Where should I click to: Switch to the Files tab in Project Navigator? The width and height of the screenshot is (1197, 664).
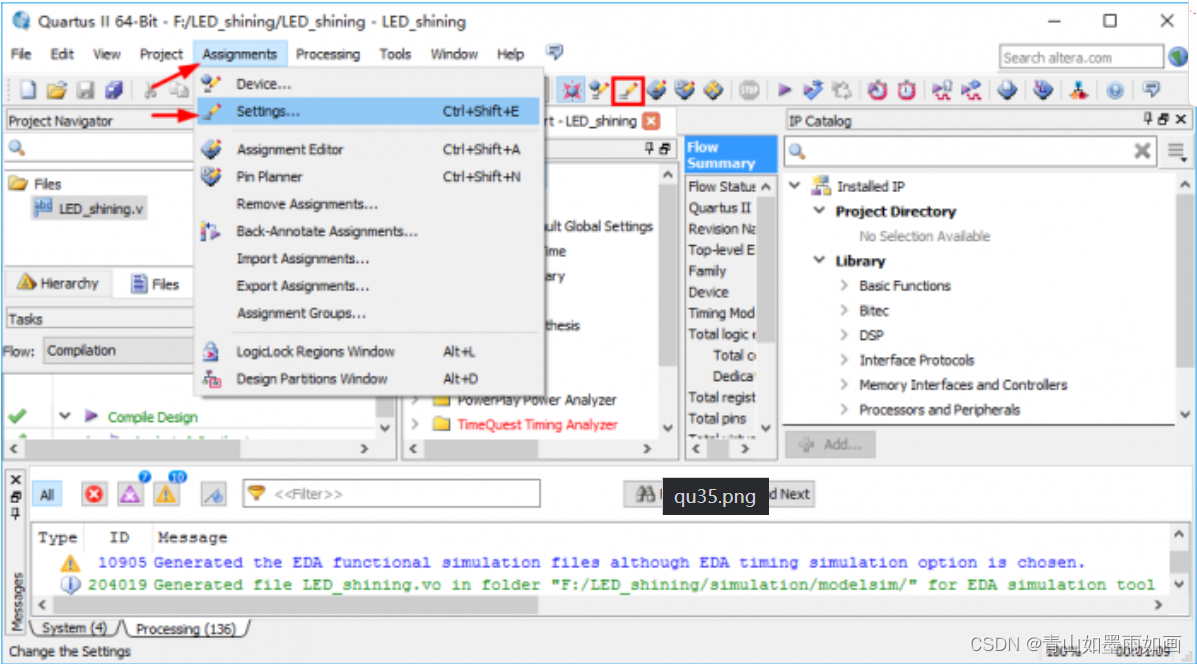[153, 283]
